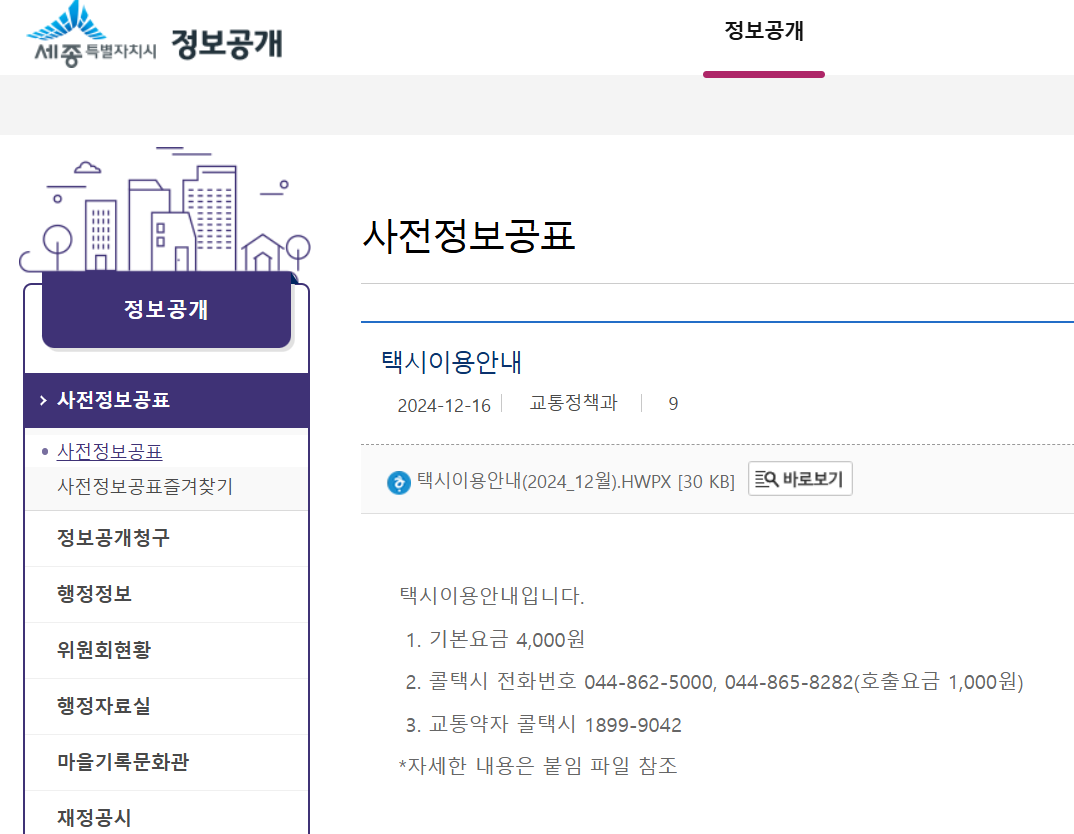Open the 정보공개 top navigation tab
The height and width of the screenshot is (834, 1074).
click(x=764, y=31)
